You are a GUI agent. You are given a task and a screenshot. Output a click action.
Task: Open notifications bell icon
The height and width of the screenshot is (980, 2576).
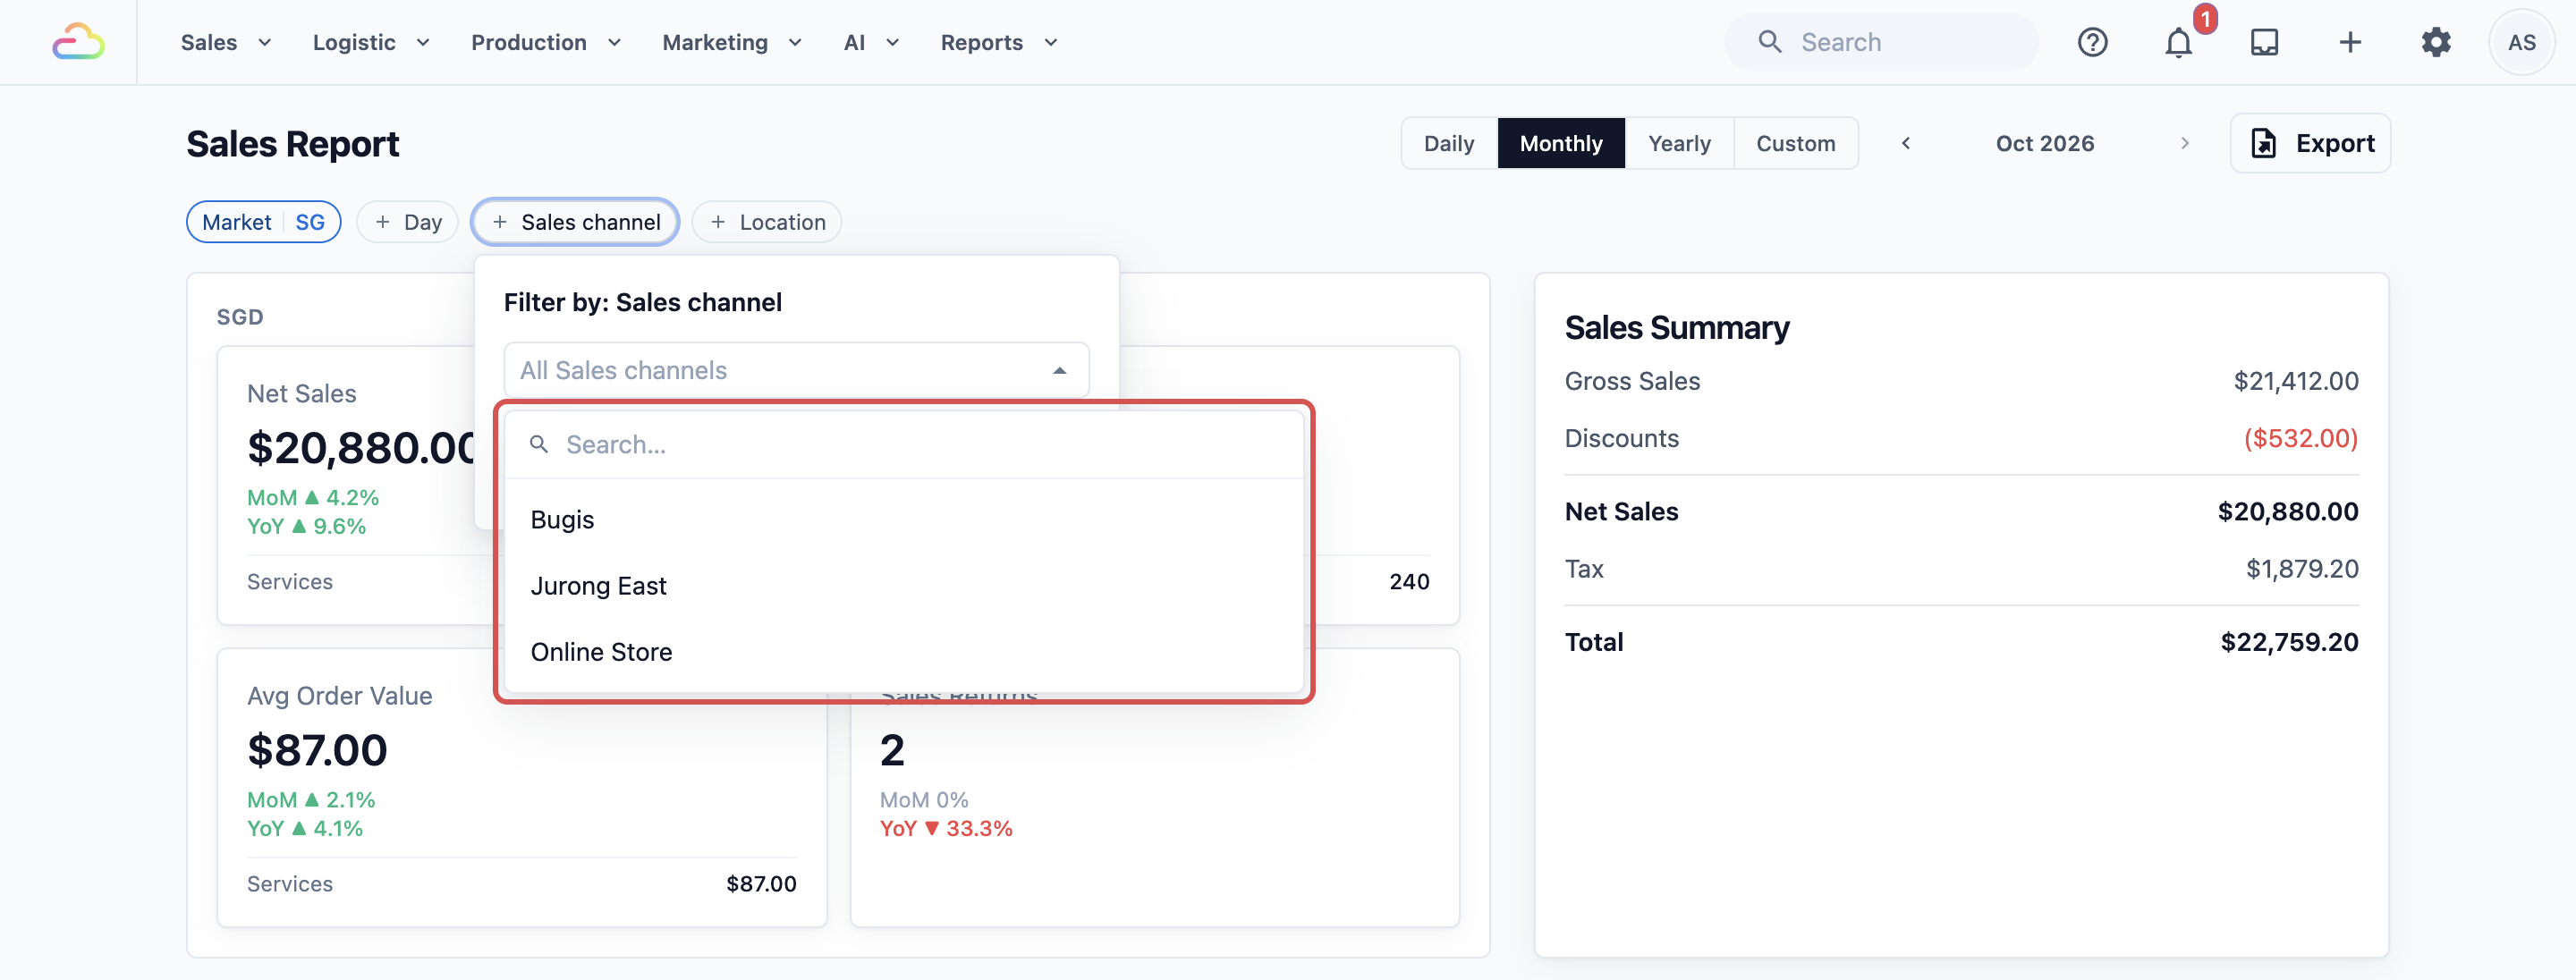tap(2178, 42)
